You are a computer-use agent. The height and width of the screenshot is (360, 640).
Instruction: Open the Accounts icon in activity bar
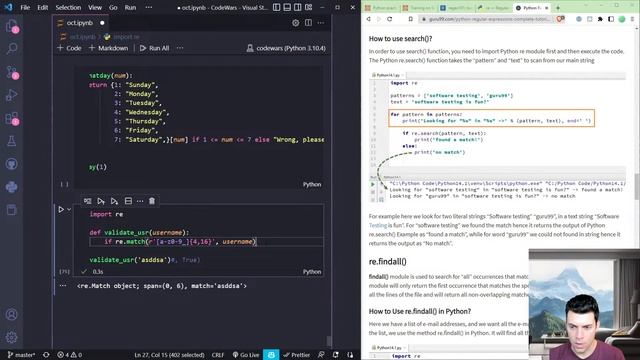click(11, 315)
